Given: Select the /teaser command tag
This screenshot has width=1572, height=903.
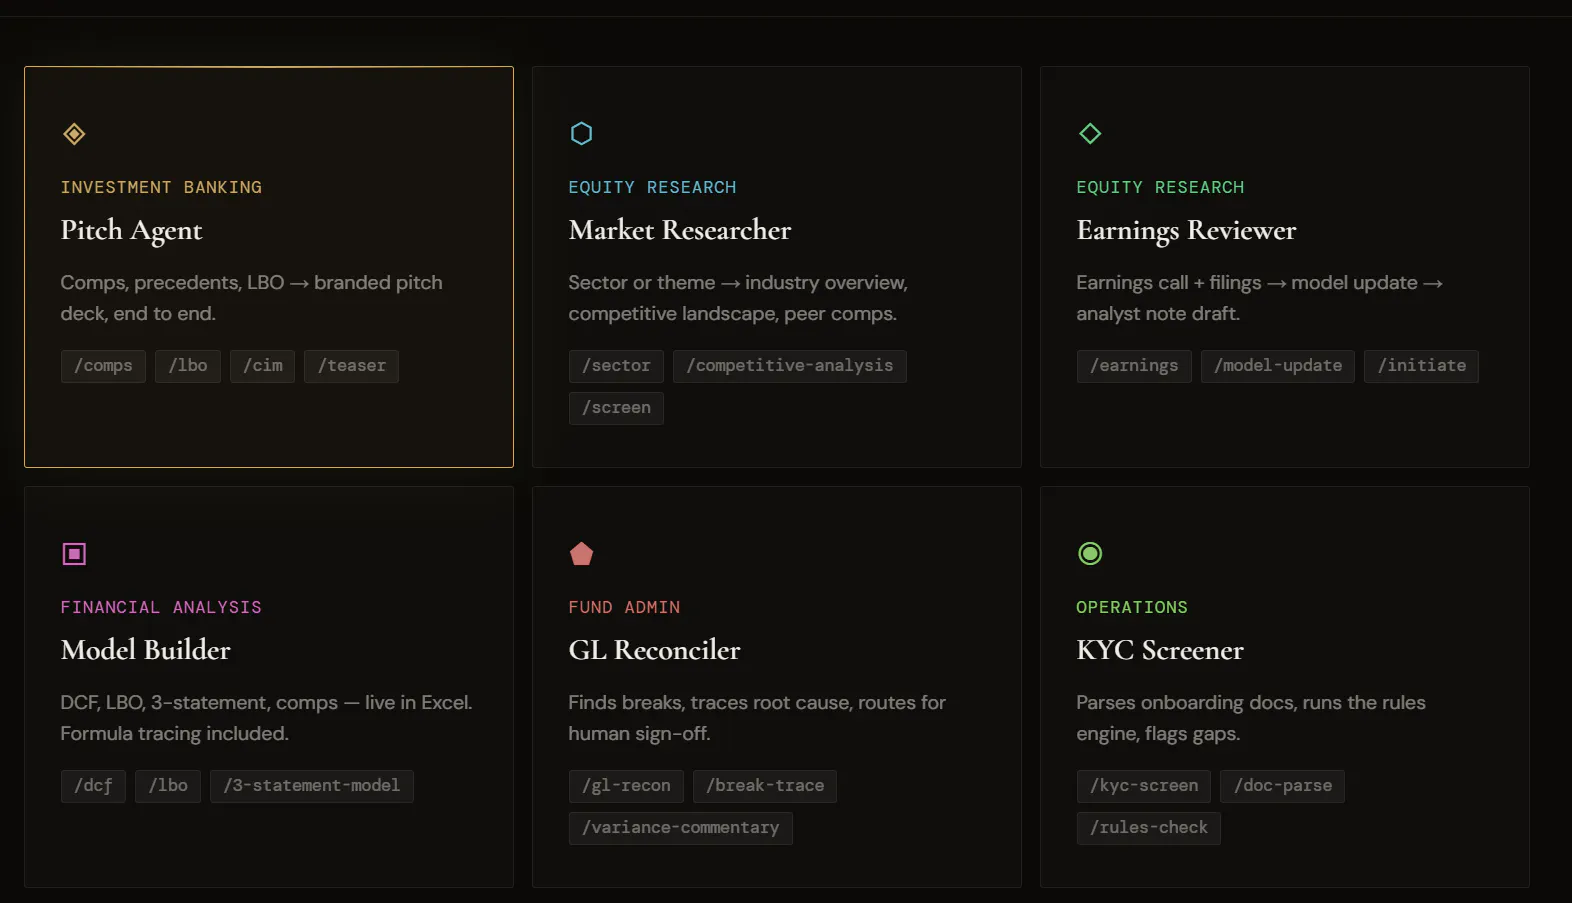Looking at the screenshot, I should [x=352, y=366].
